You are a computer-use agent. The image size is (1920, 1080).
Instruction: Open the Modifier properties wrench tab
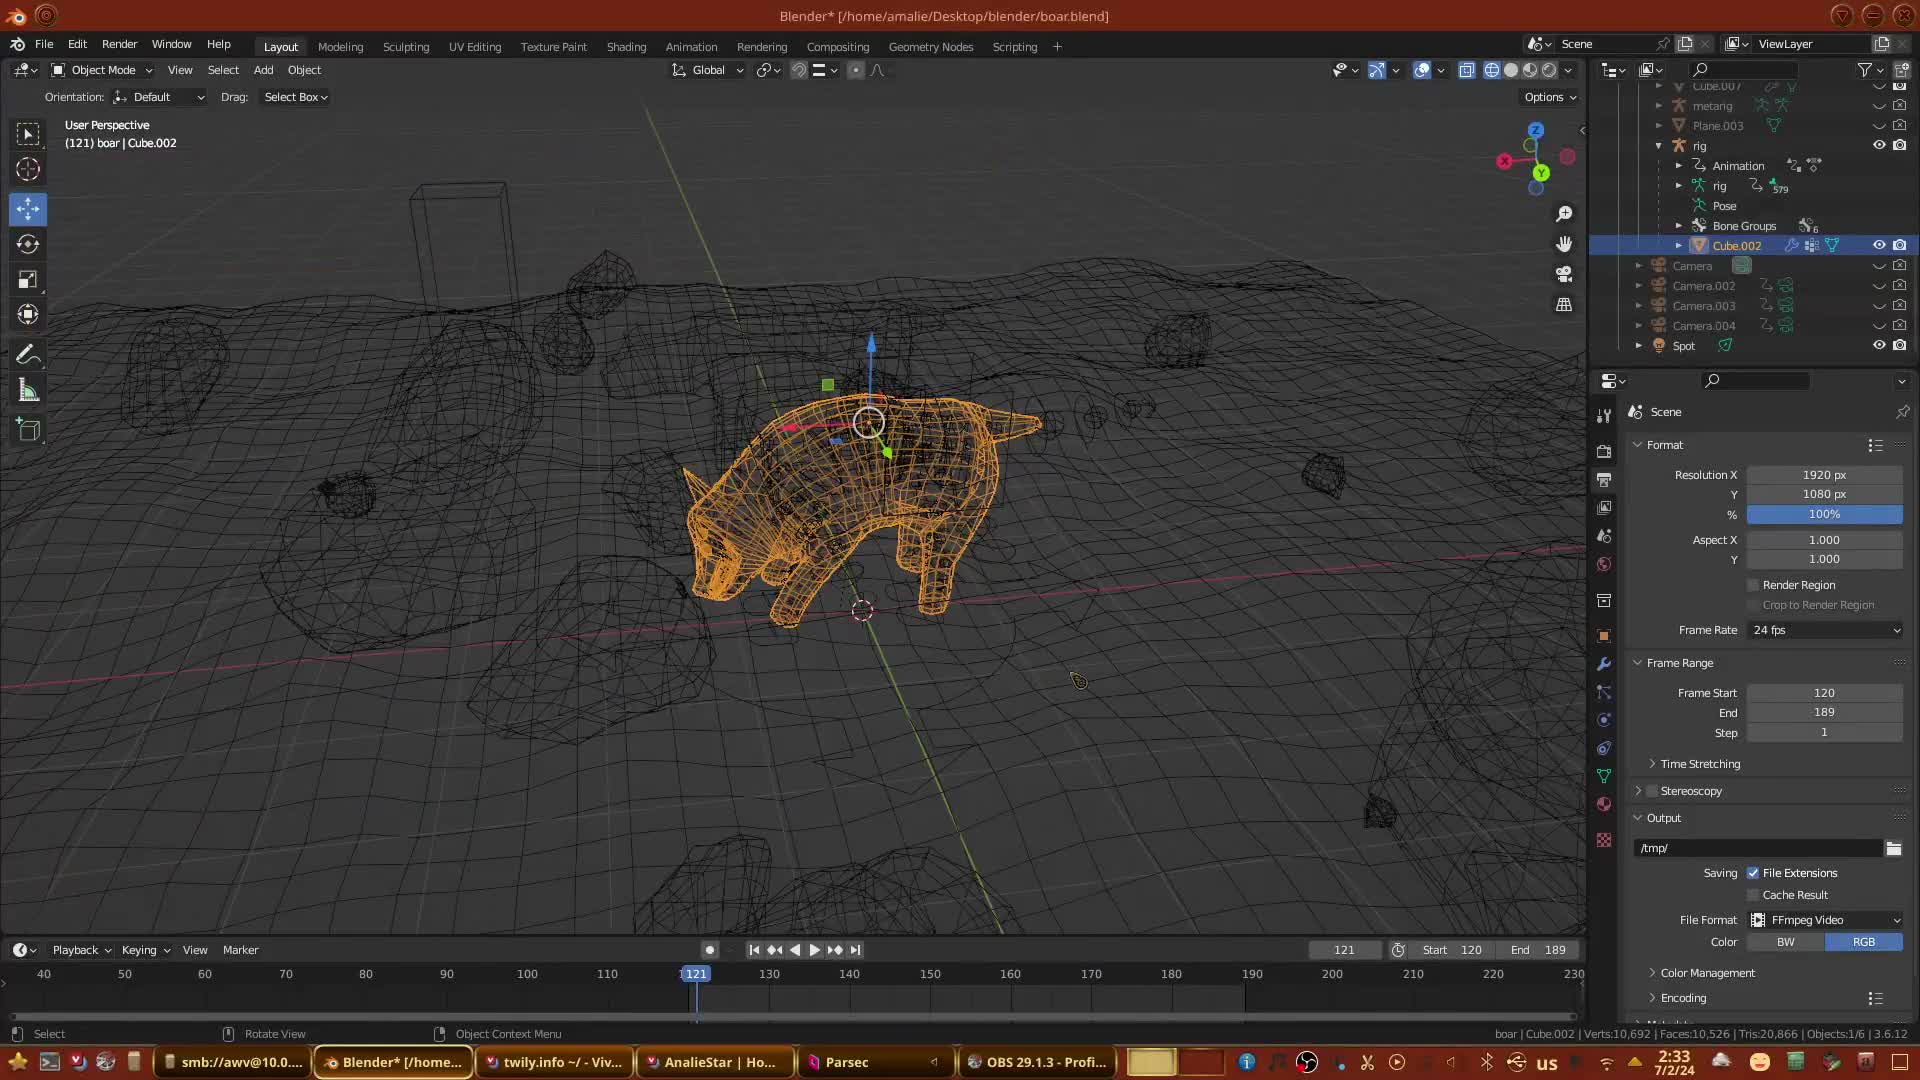(1604, 664)
